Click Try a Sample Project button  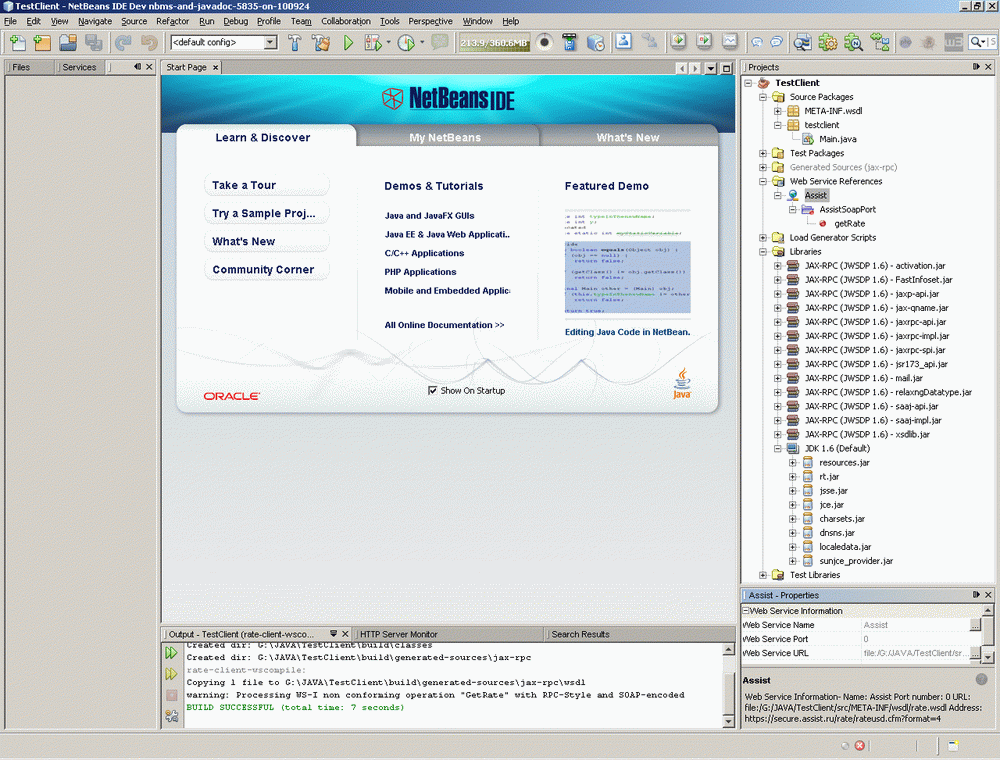pos(267,214)
